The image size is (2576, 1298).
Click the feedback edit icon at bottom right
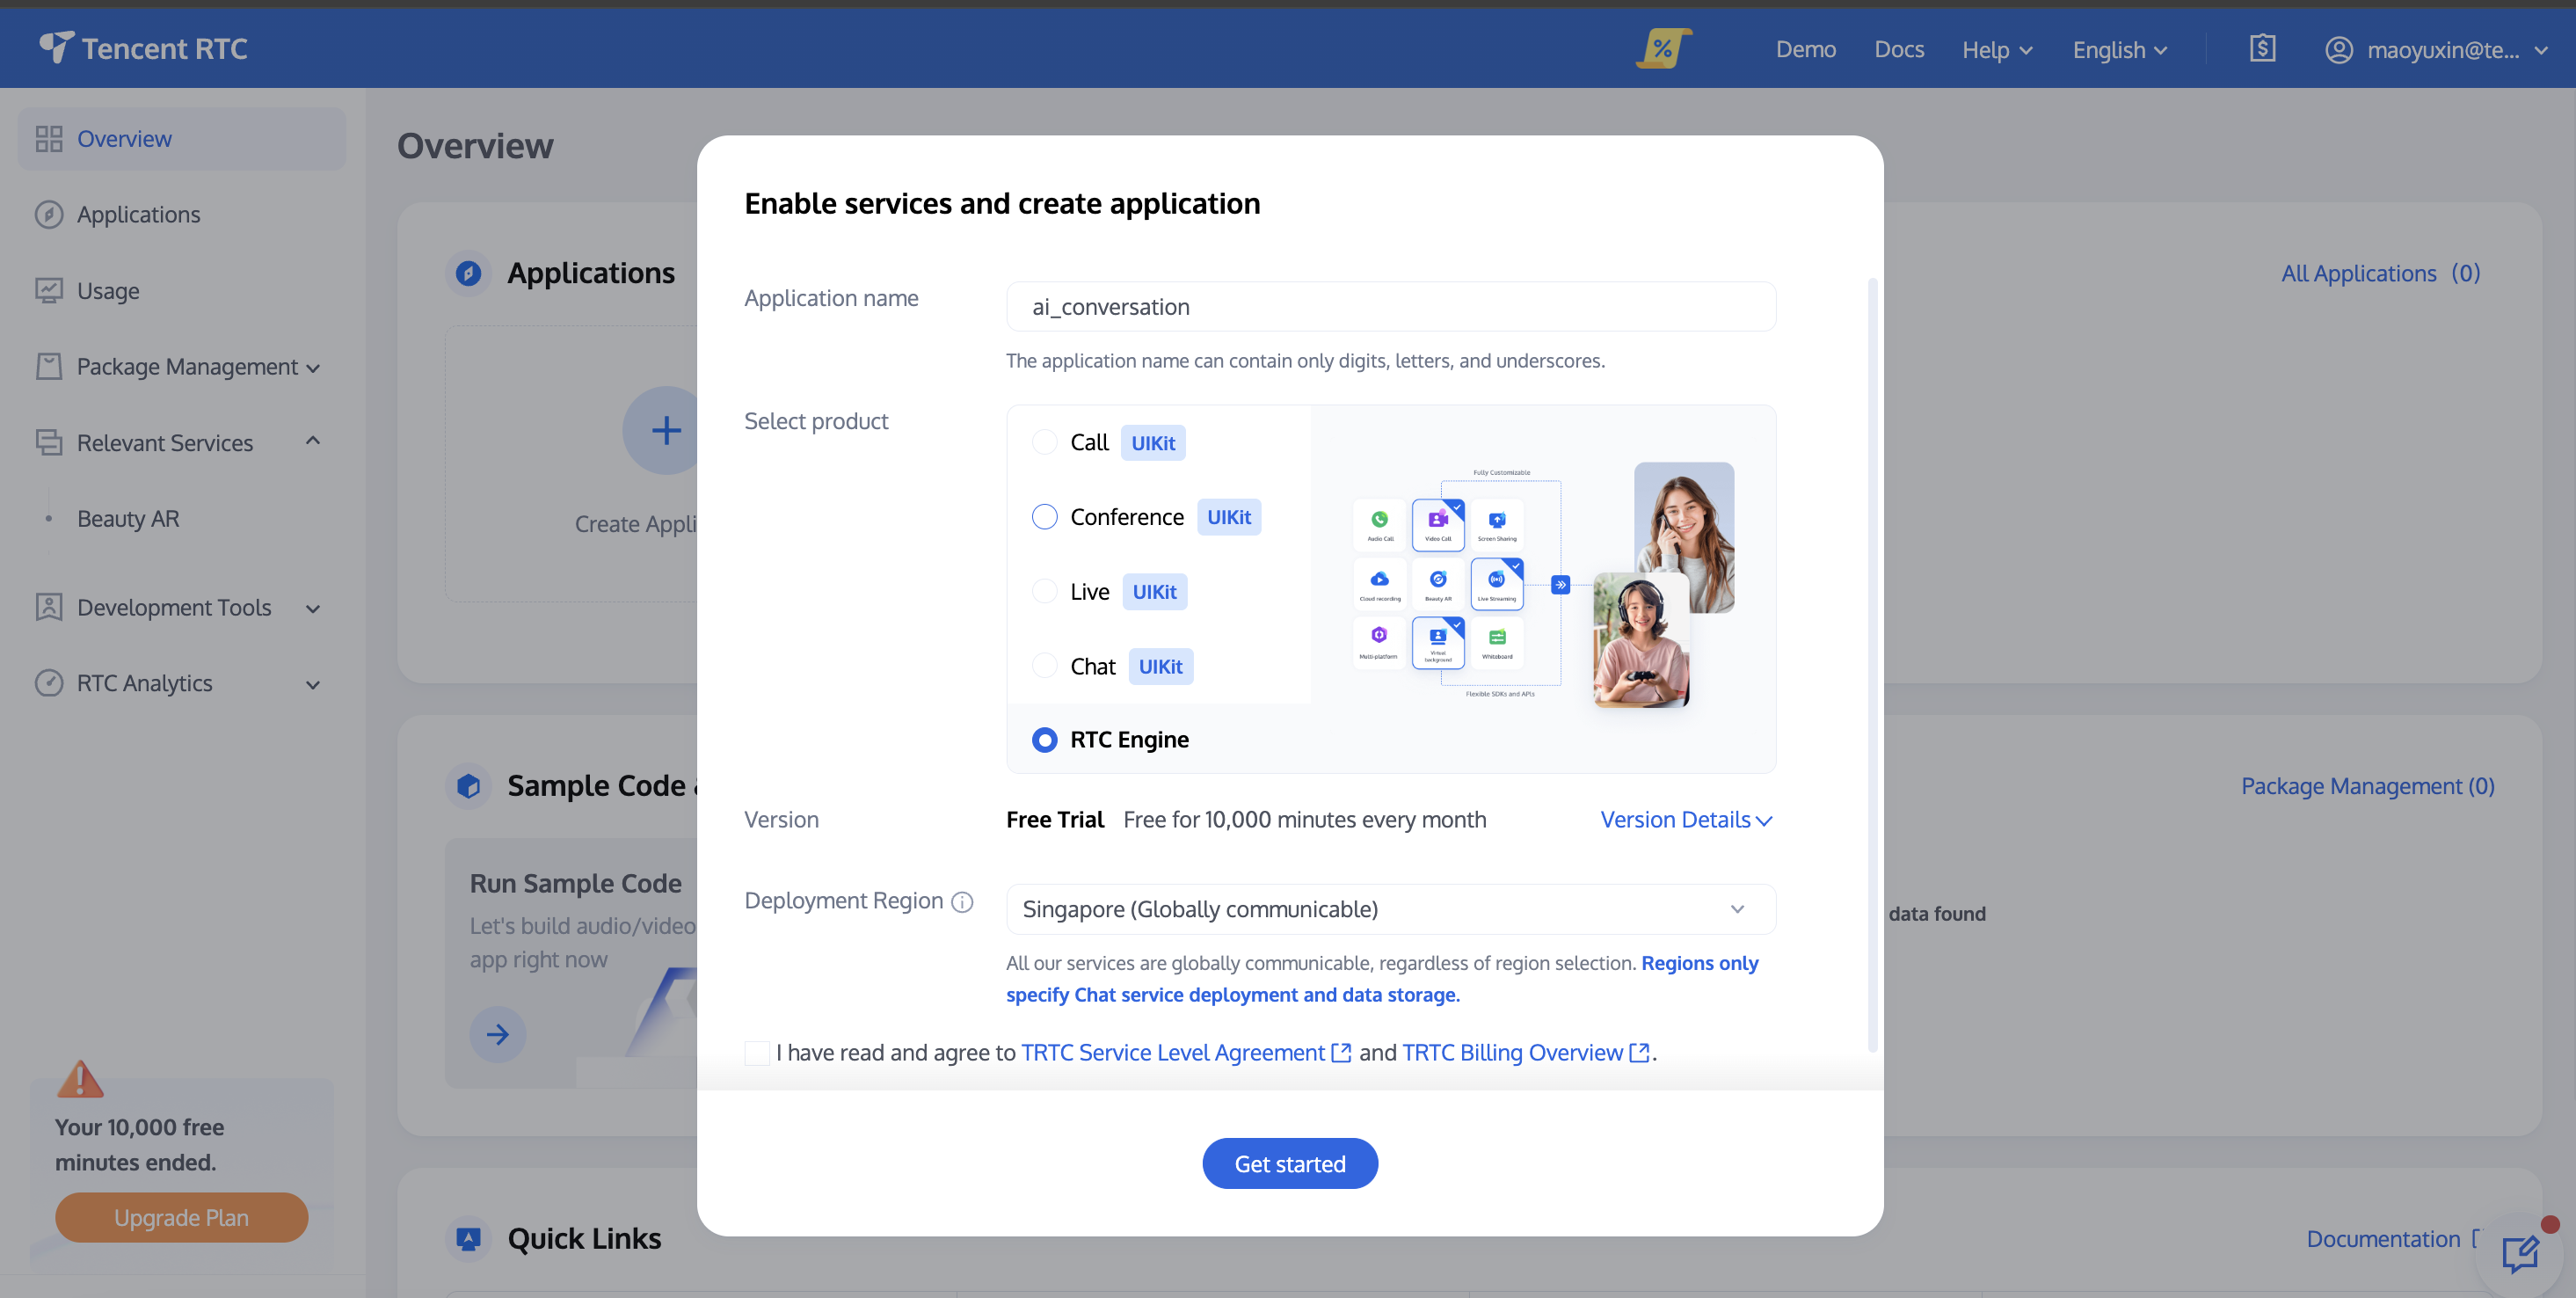click(x=2520, y=1253)
